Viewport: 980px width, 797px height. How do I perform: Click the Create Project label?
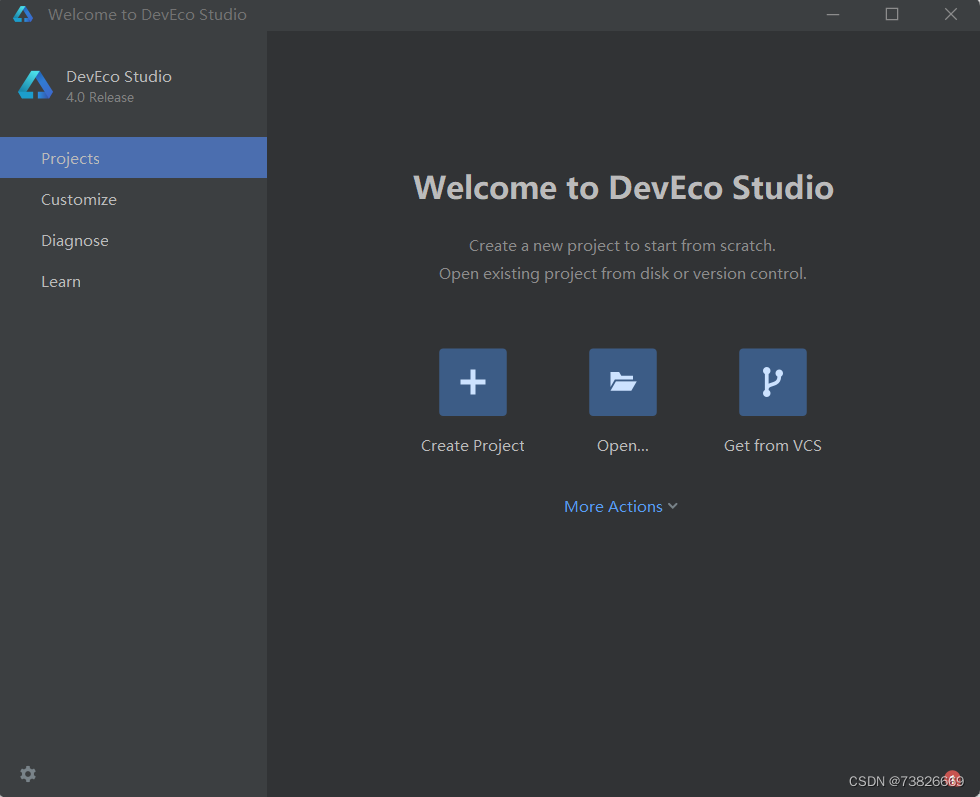click(x=472, y=446)
